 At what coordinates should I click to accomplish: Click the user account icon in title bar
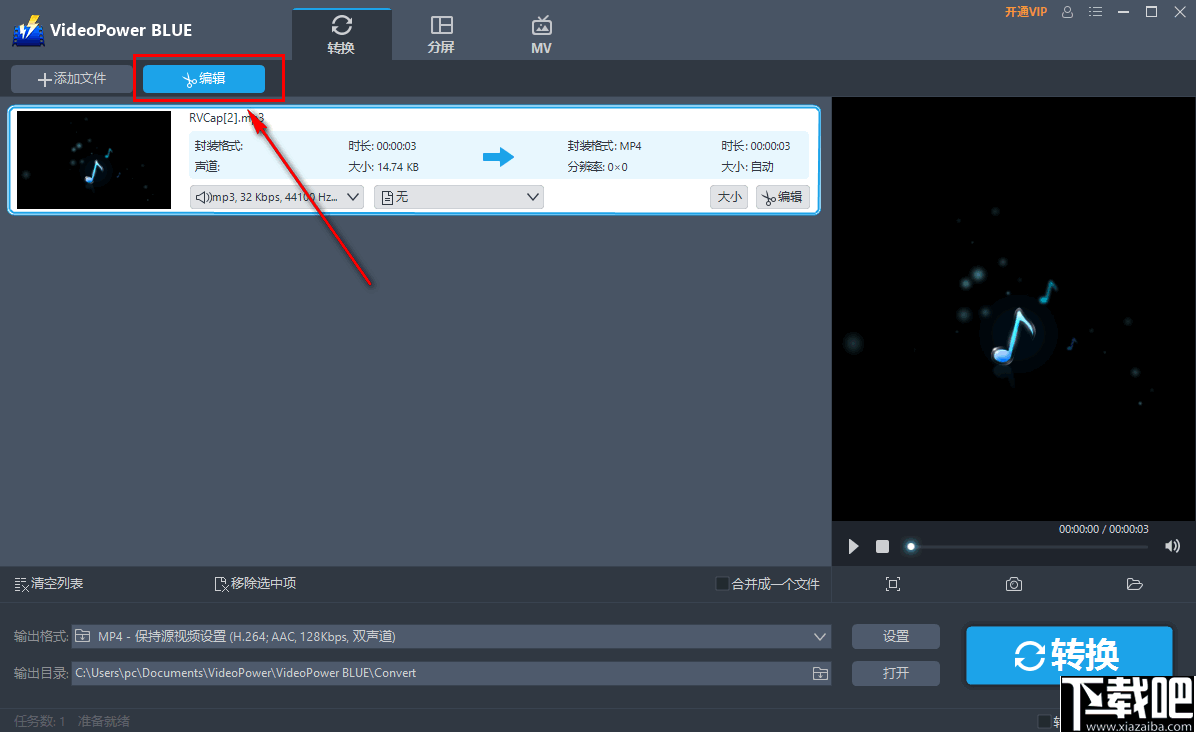pos(1066,12)
